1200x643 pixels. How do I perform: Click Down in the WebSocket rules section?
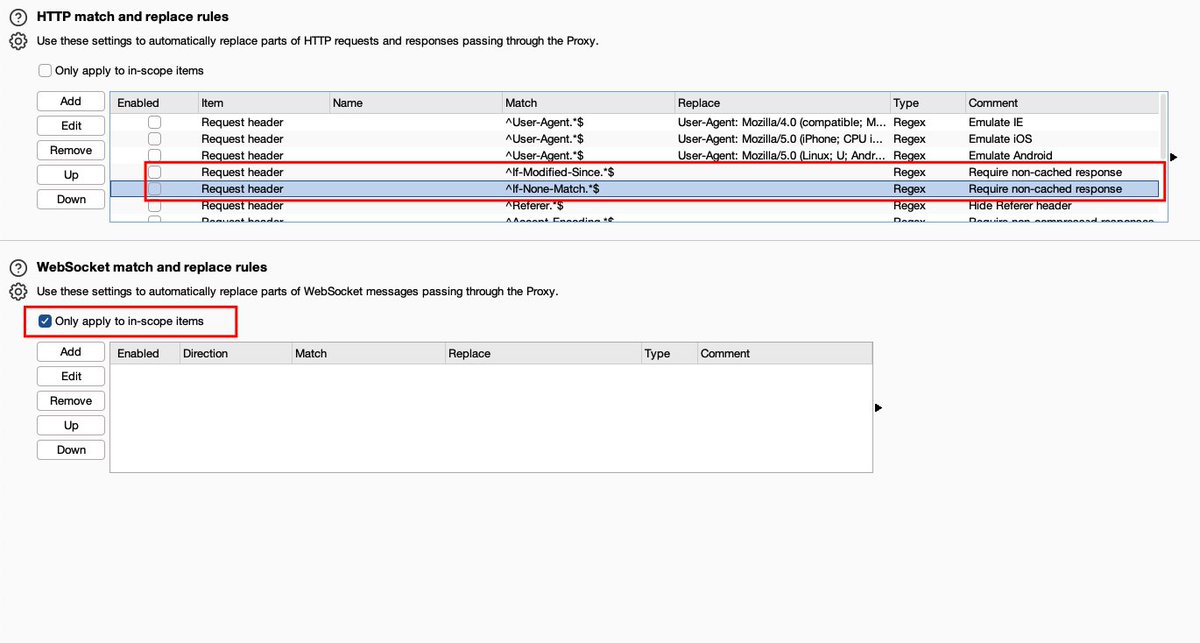(71, 450)
